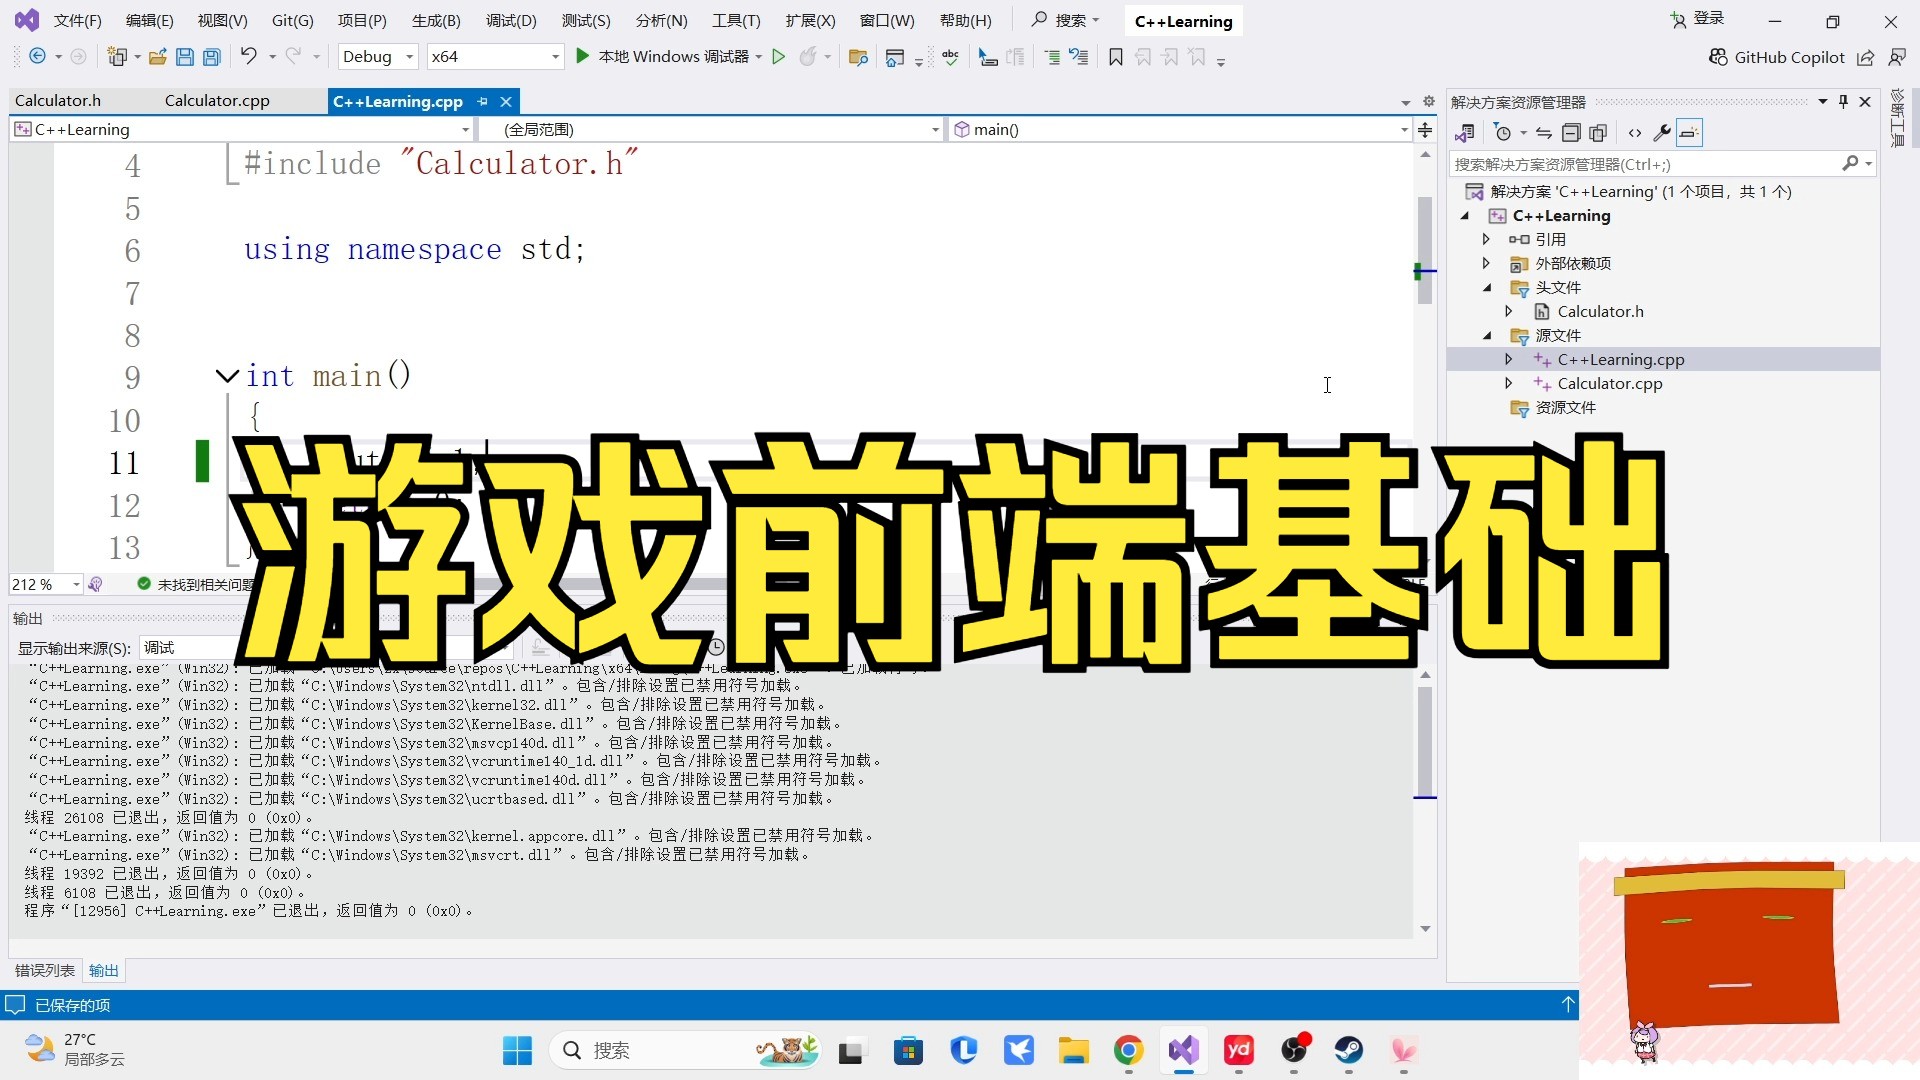Show all files icon in Solution Explorer

pos(1598,133)
